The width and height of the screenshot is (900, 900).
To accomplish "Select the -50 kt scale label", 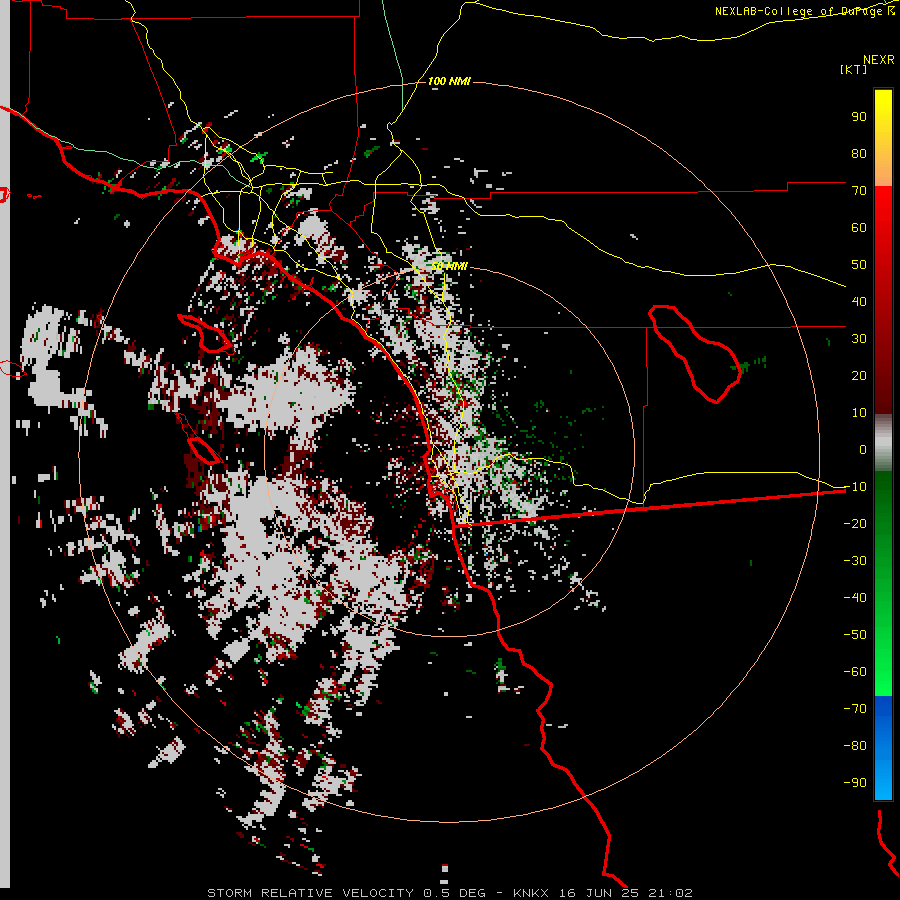I will pyautogui.click(x=855, y=635).
